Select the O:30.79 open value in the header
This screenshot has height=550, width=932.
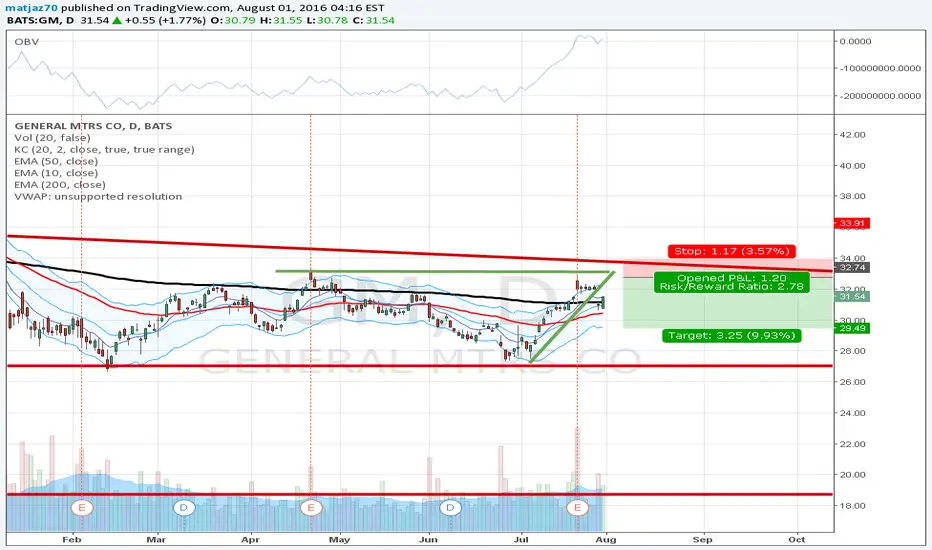[x=232, y=20]
